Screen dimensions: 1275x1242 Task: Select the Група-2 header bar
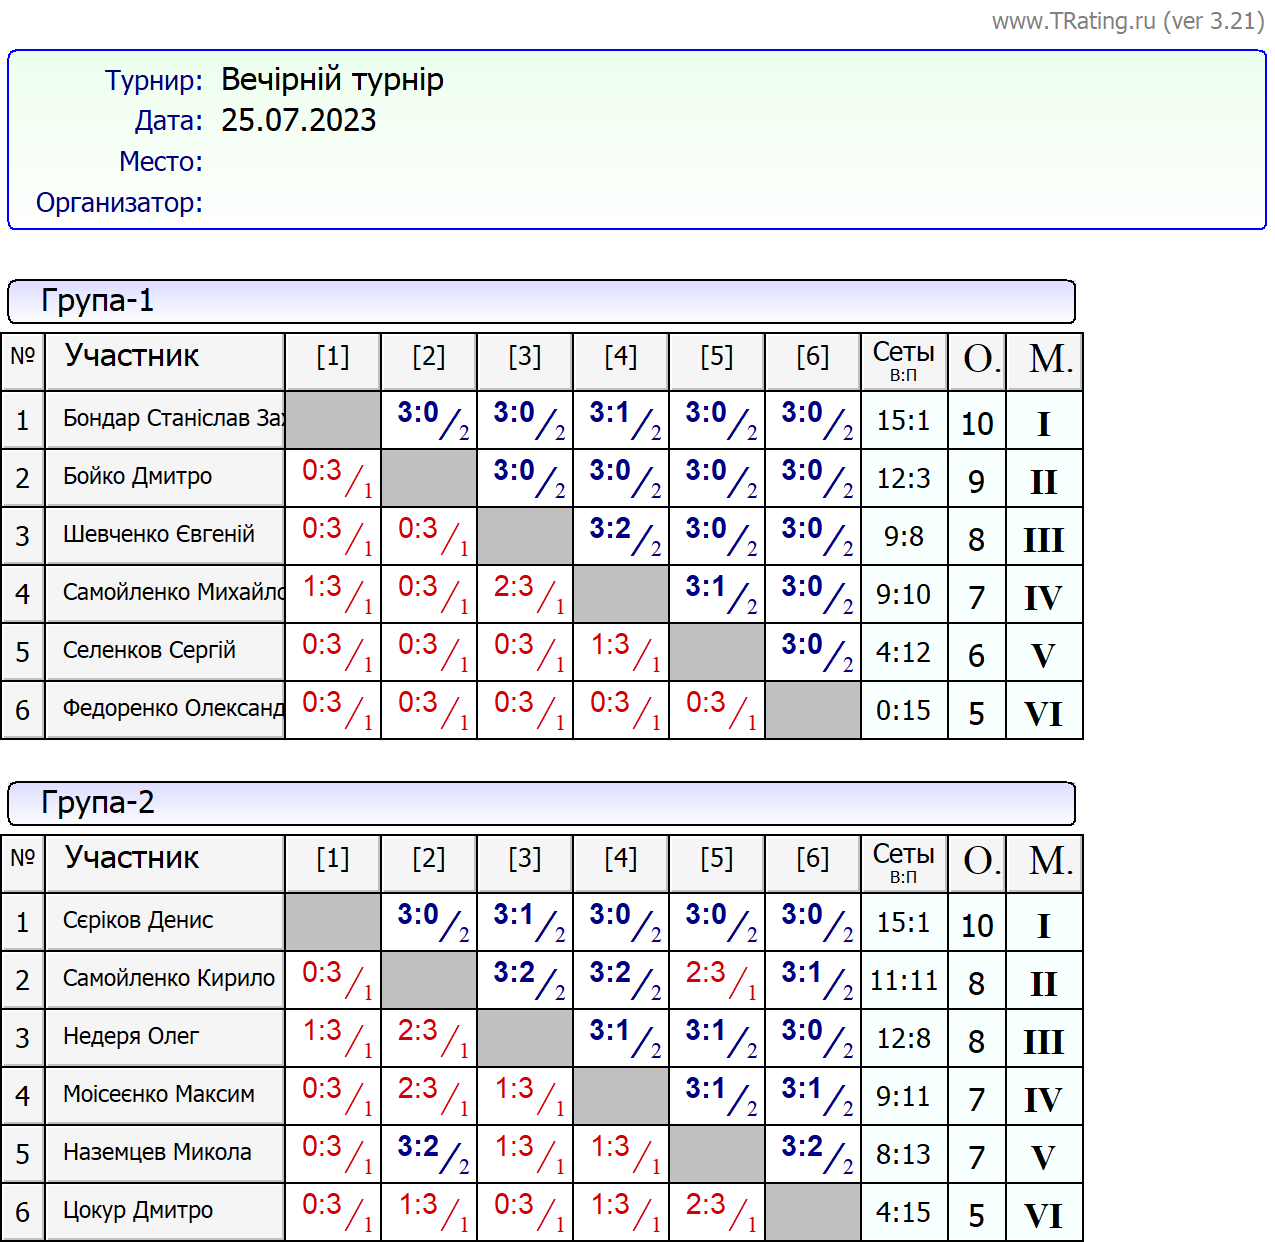pyautogui.click(x=540, y=803)
